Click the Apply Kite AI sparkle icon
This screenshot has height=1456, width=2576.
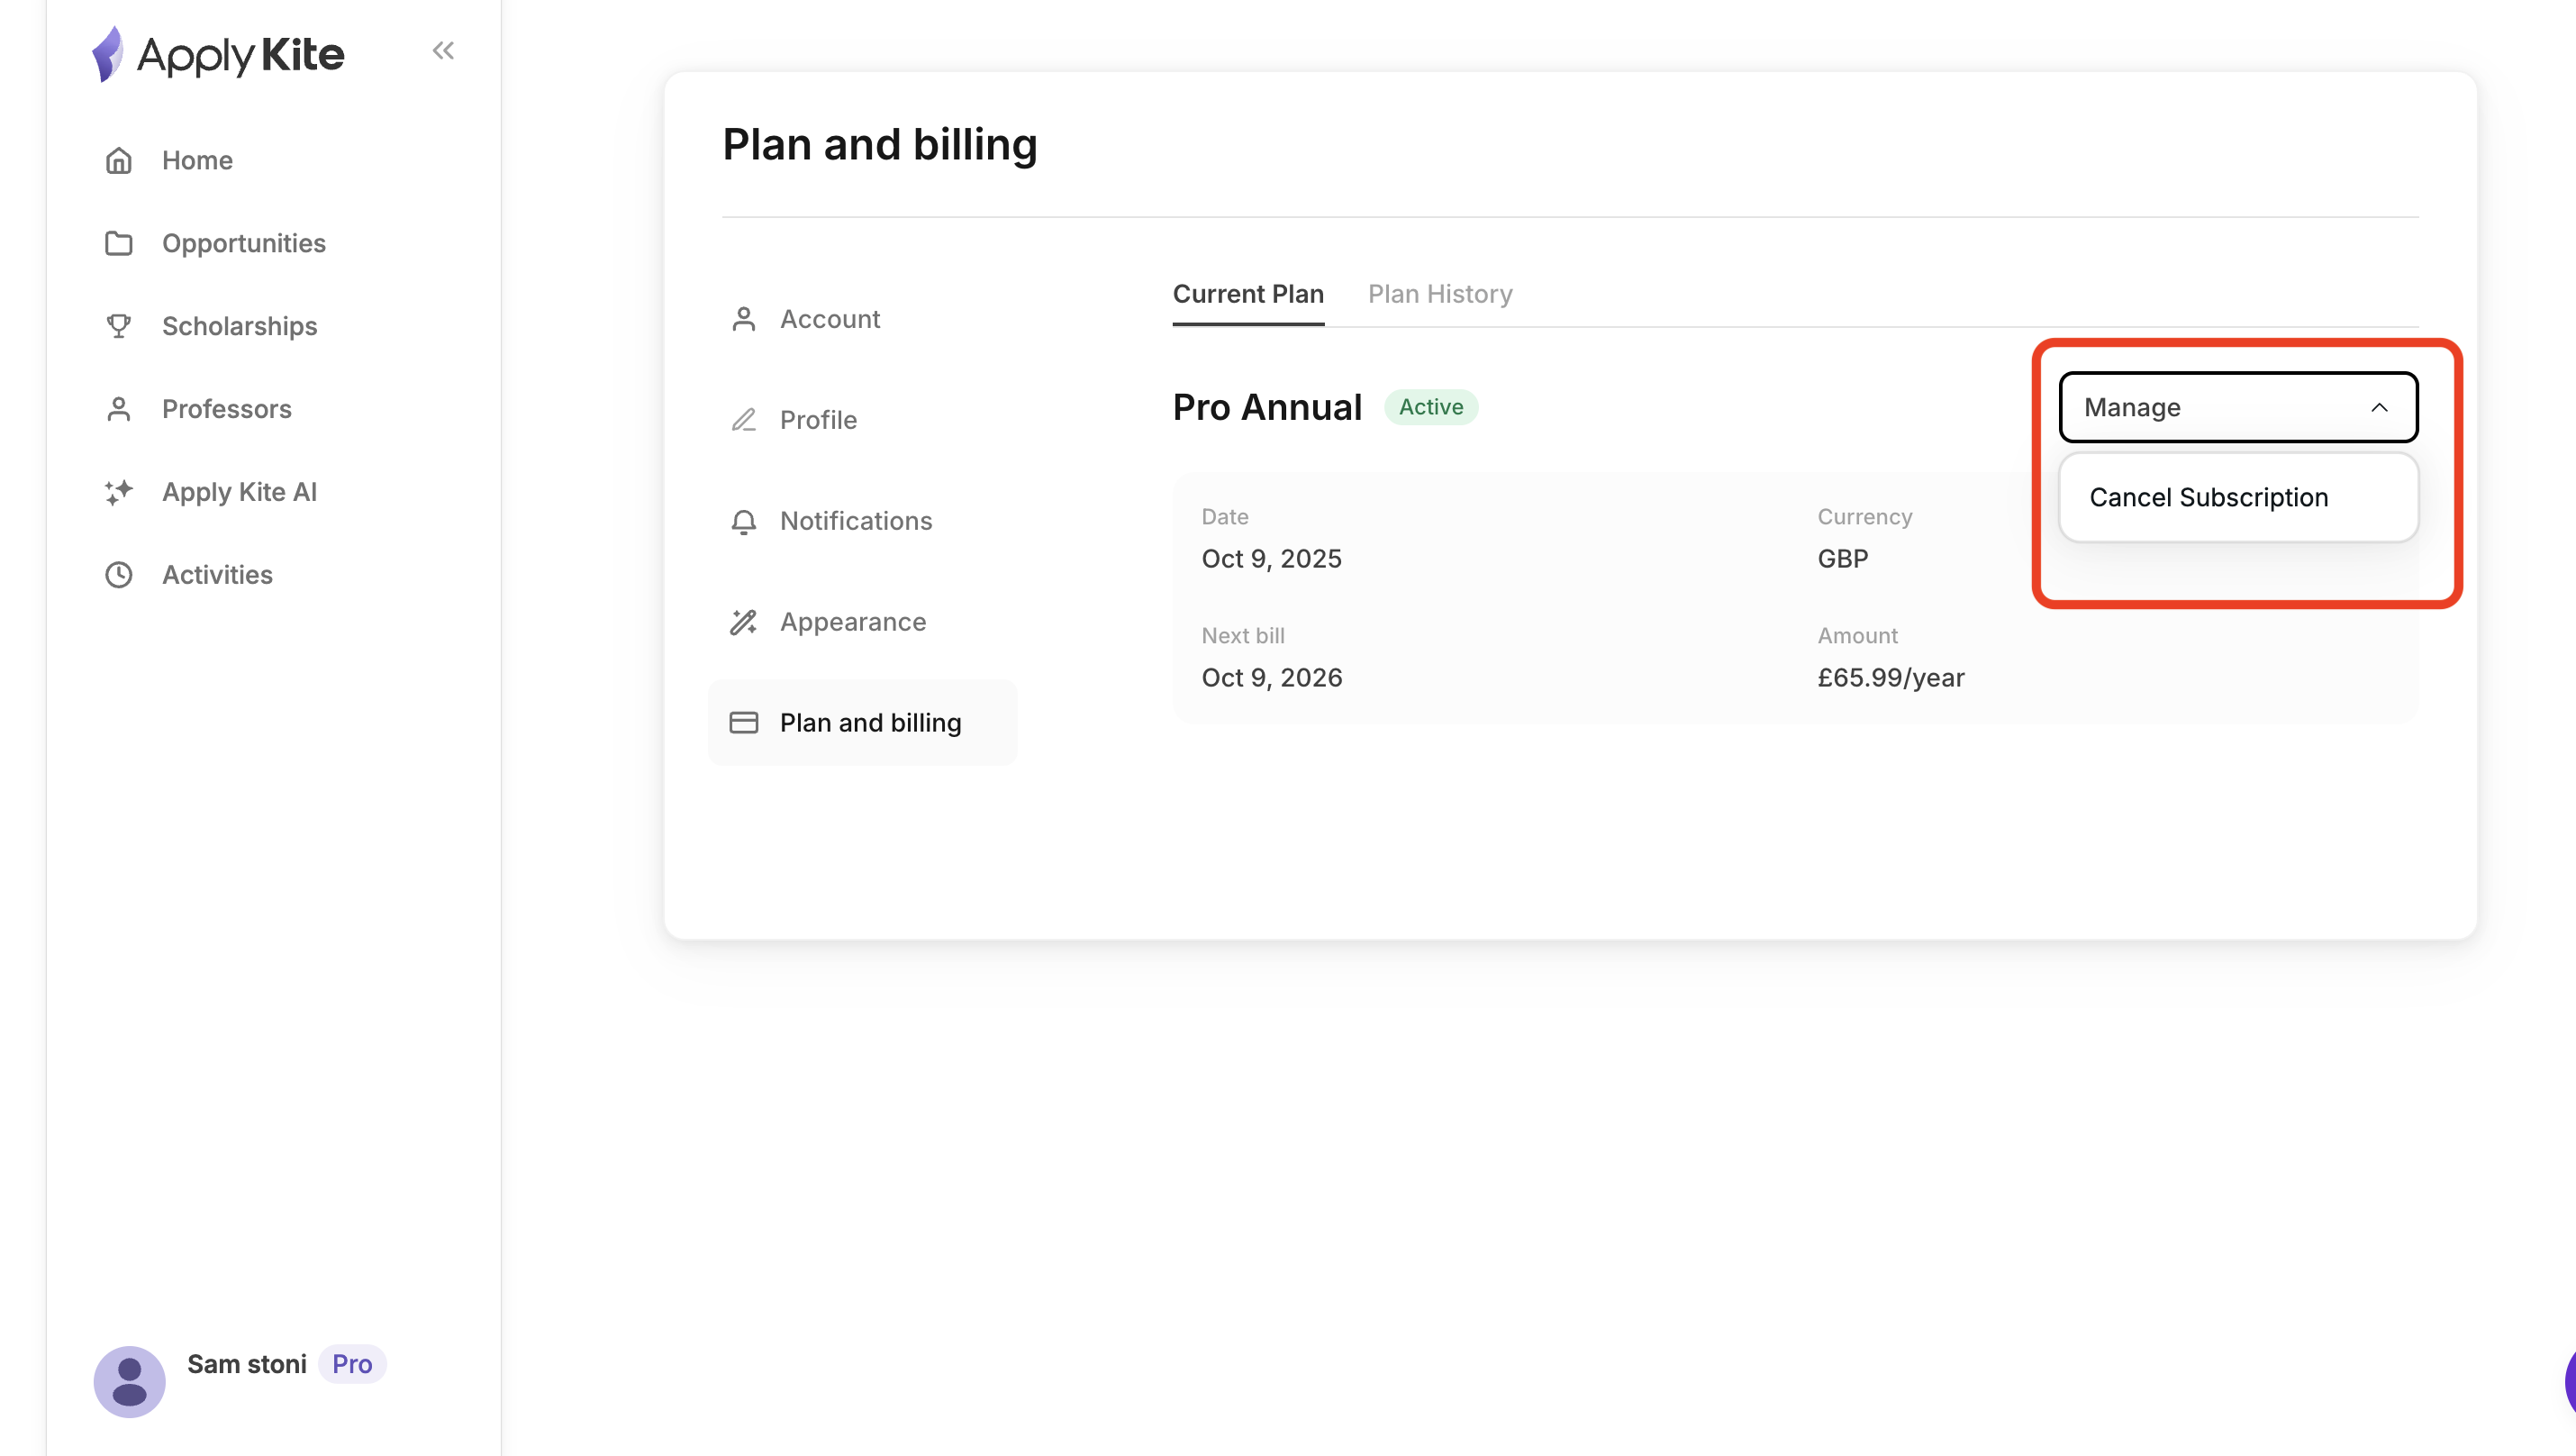point(119,492)
